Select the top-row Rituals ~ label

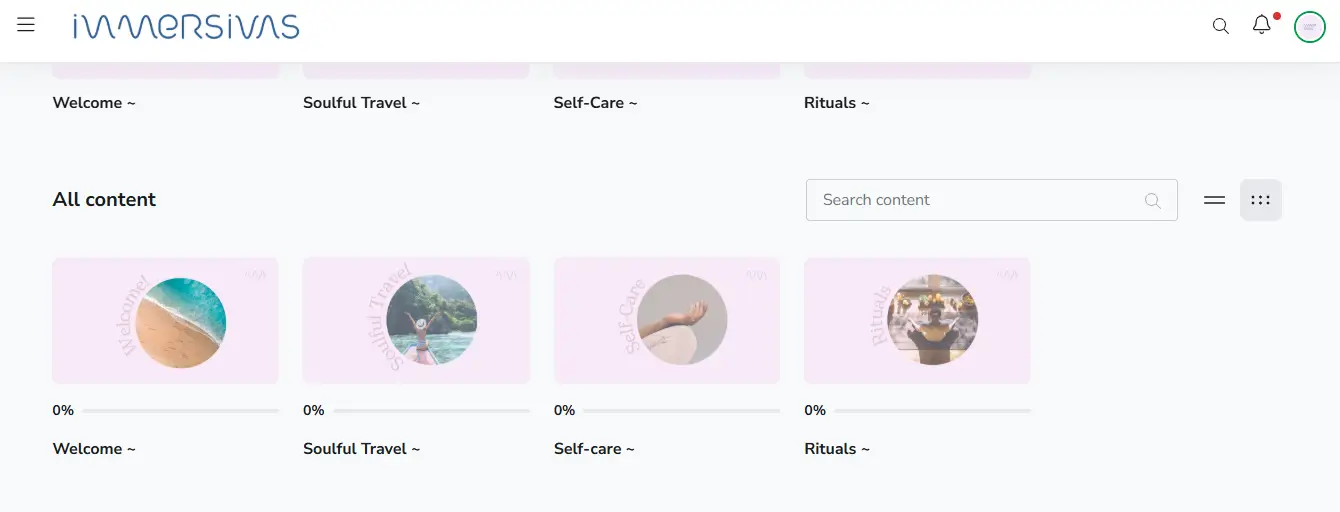(837, 103)
